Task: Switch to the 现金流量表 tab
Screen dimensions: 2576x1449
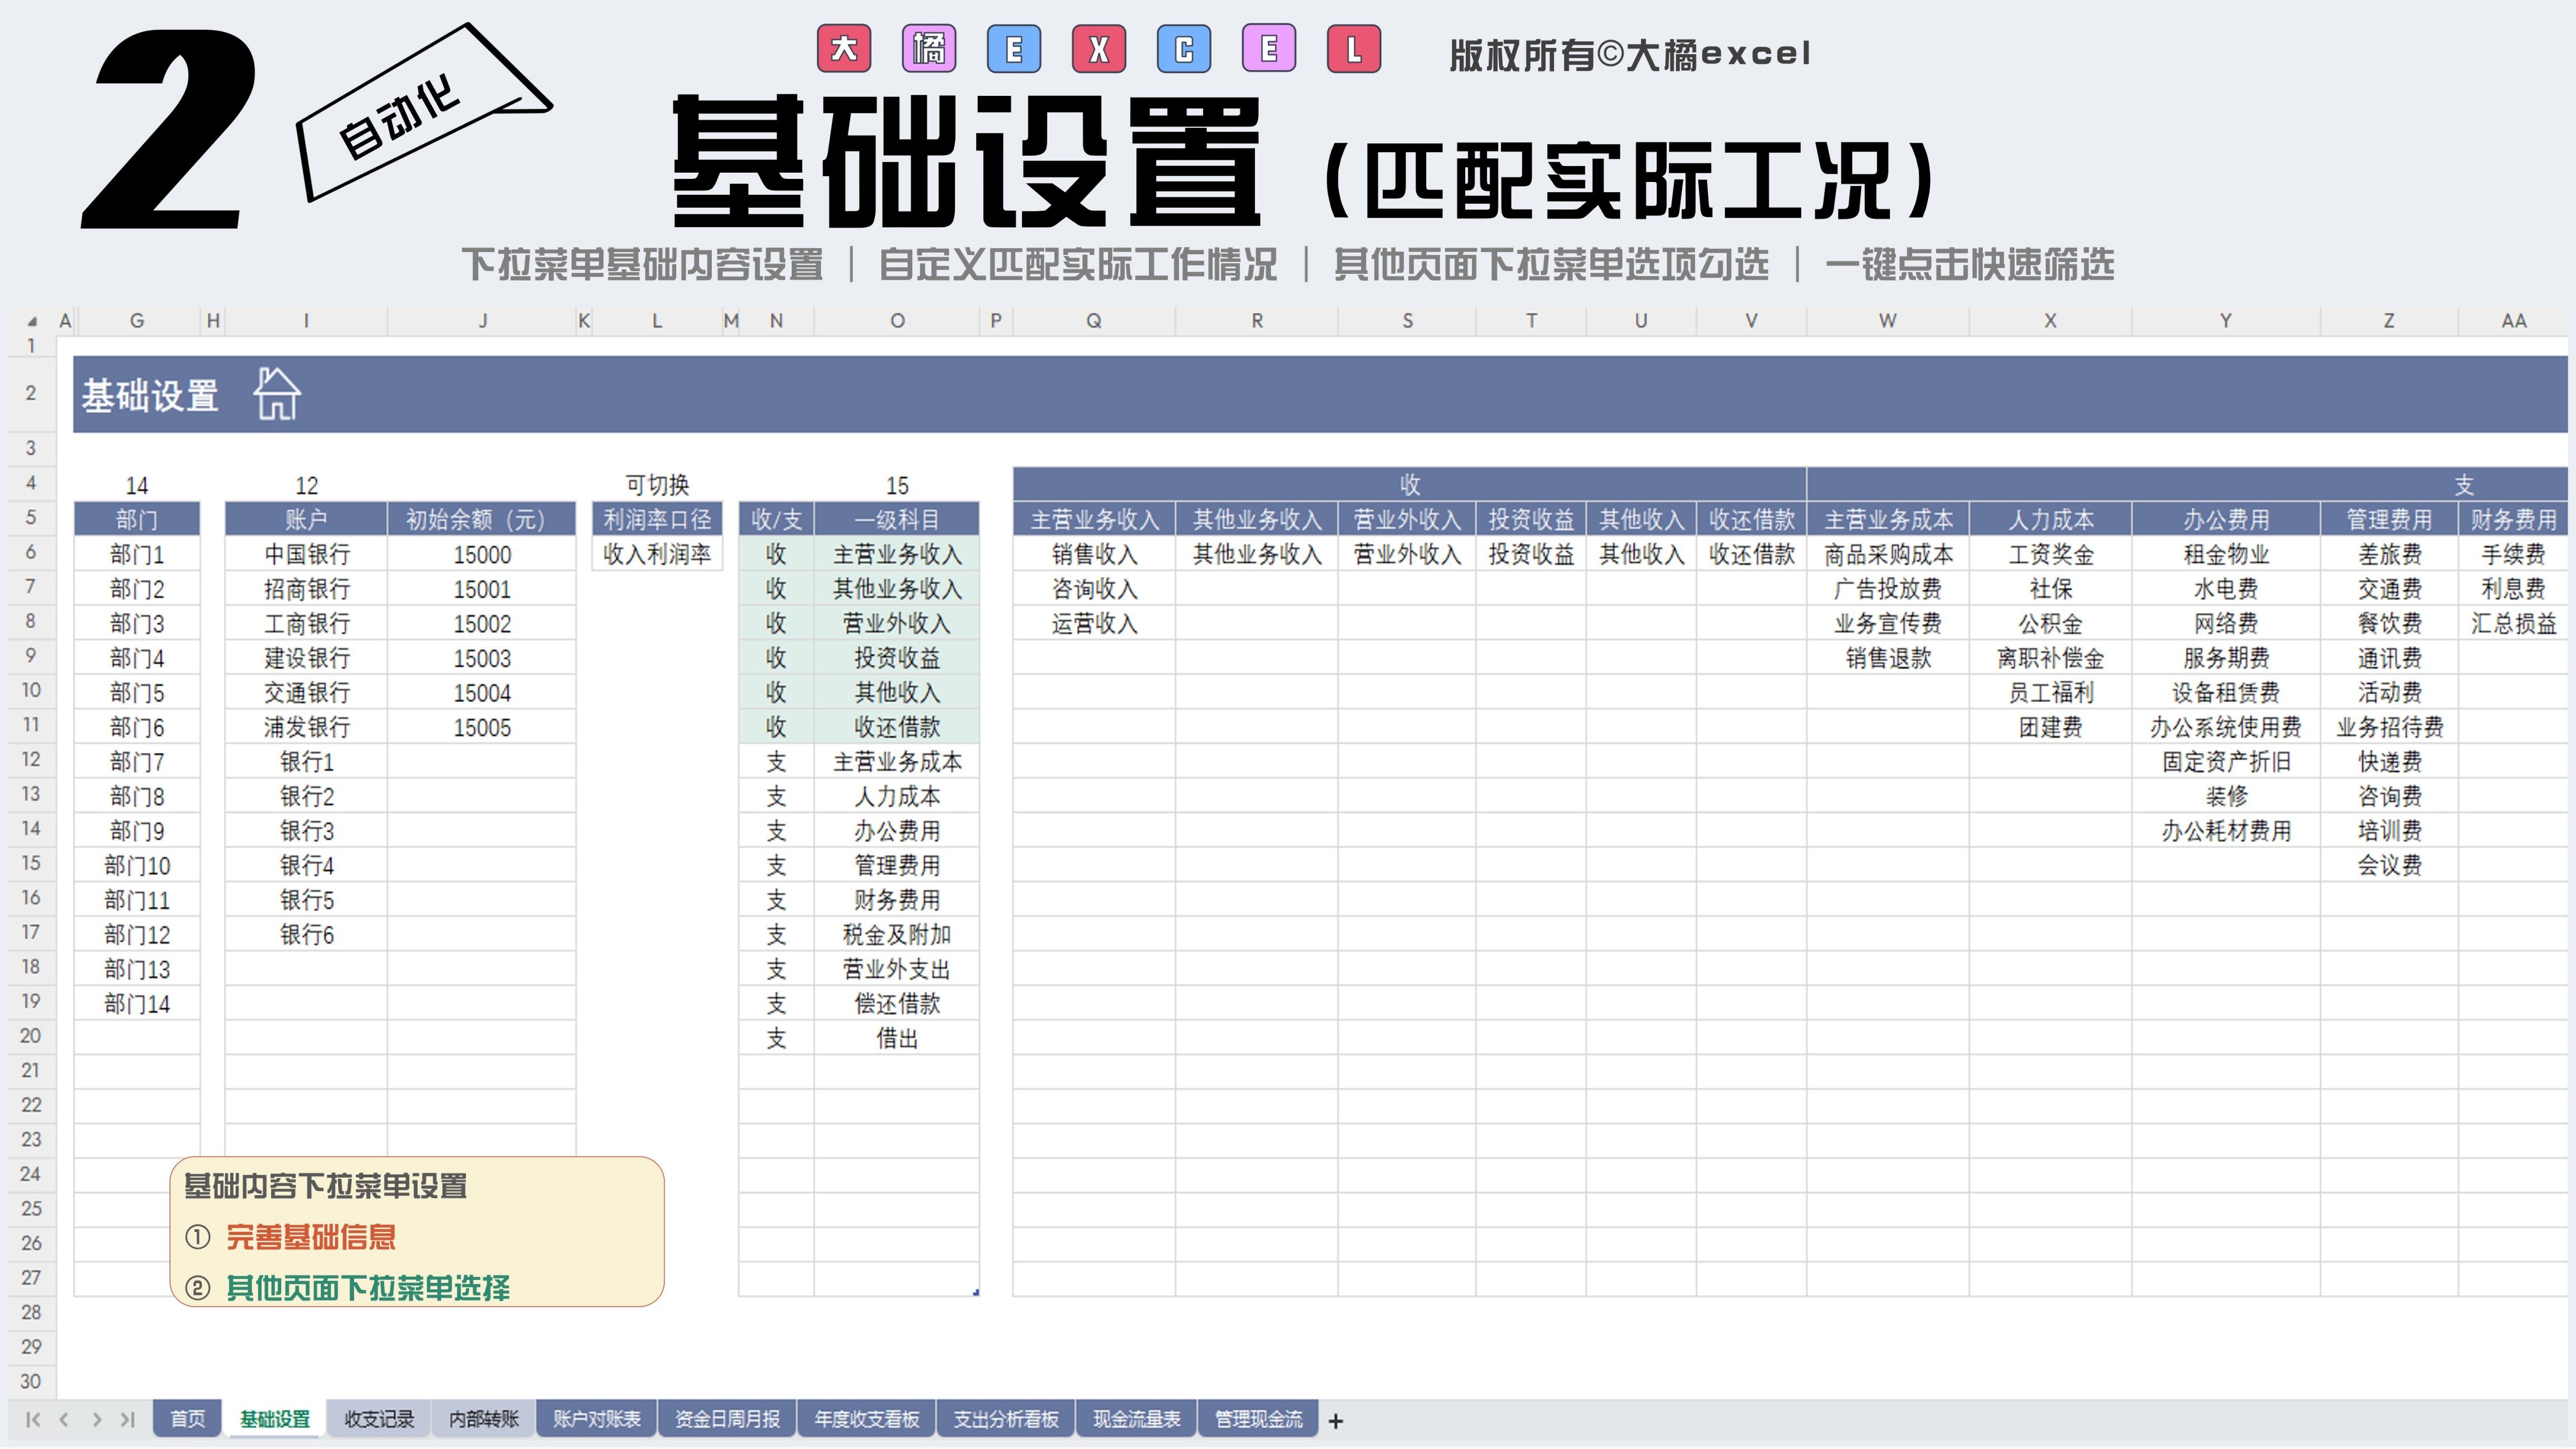Action: coord(1136,1418)
